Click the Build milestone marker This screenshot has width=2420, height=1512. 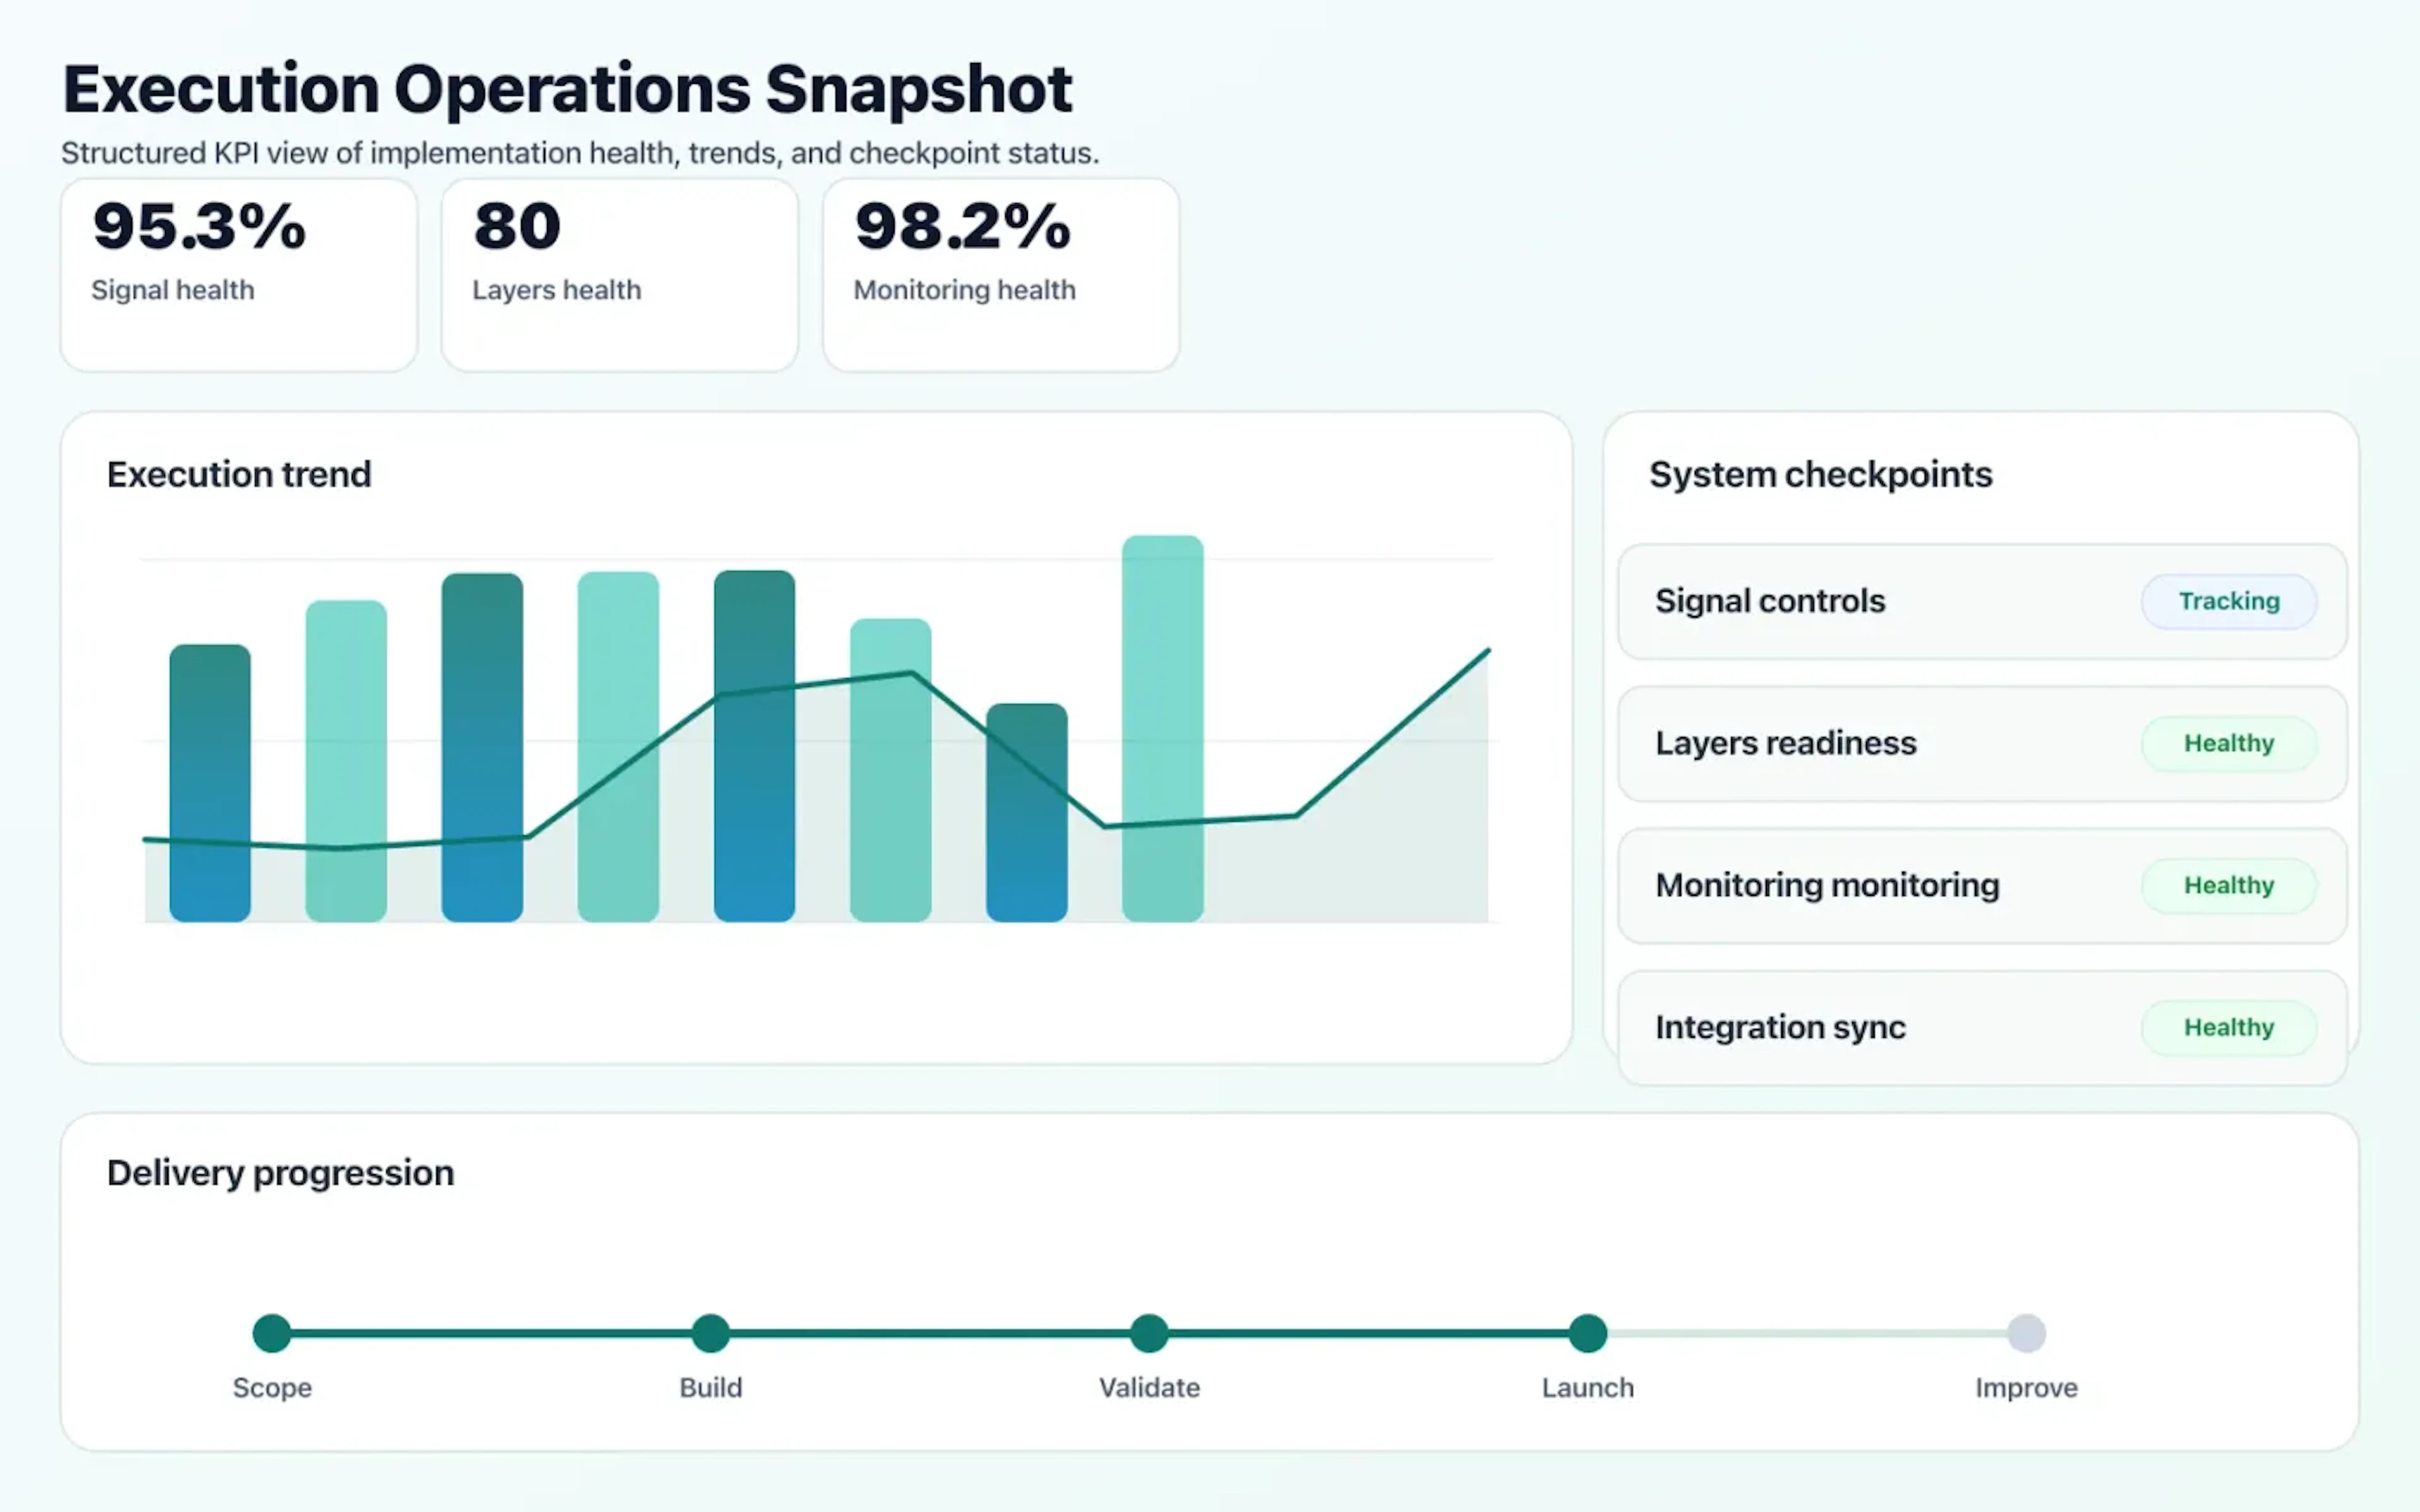(710, 1332)
